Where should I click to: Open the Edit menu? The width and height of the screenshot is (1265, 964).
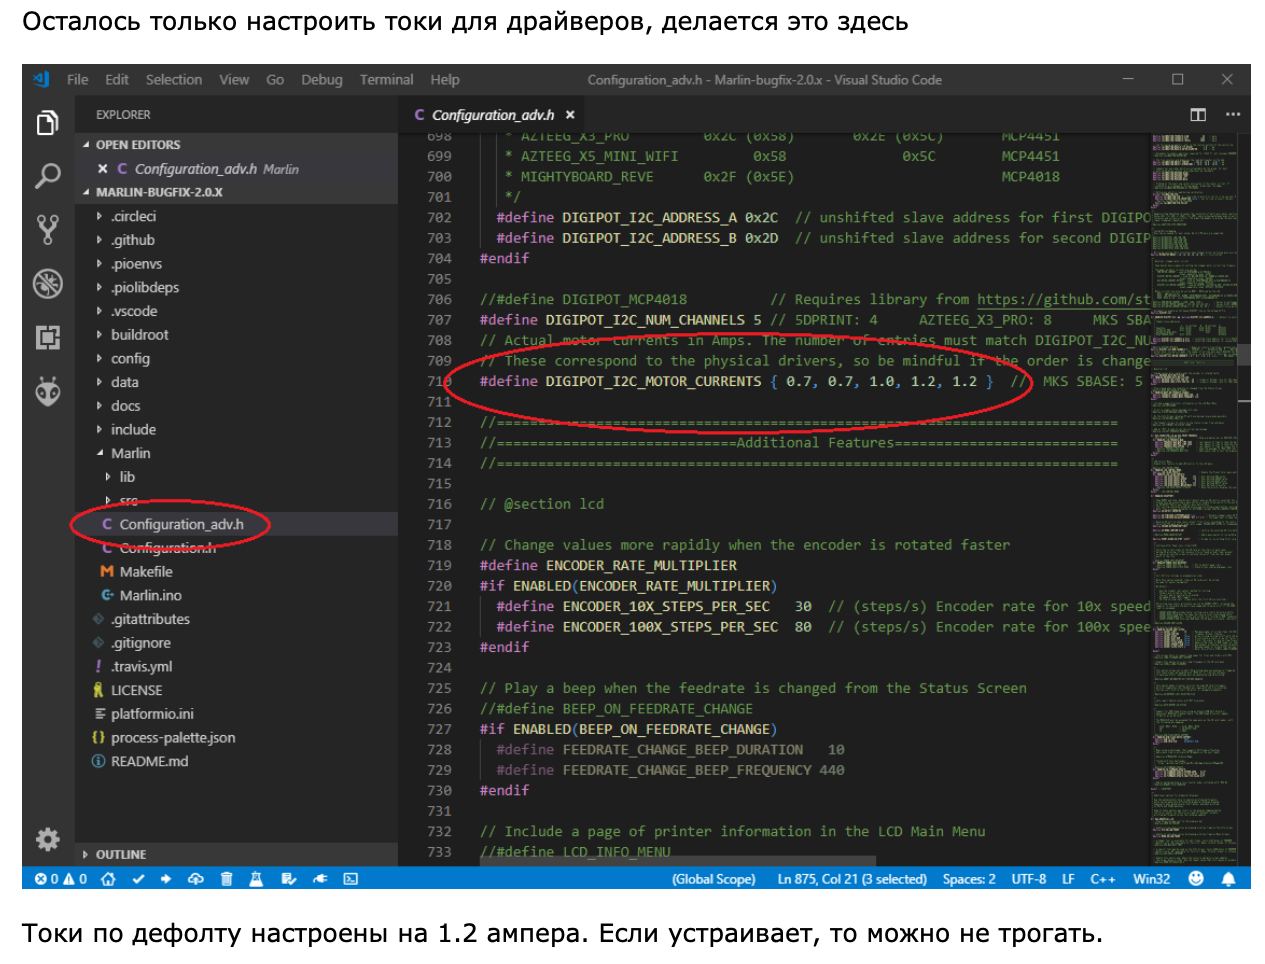coord(117,80)
